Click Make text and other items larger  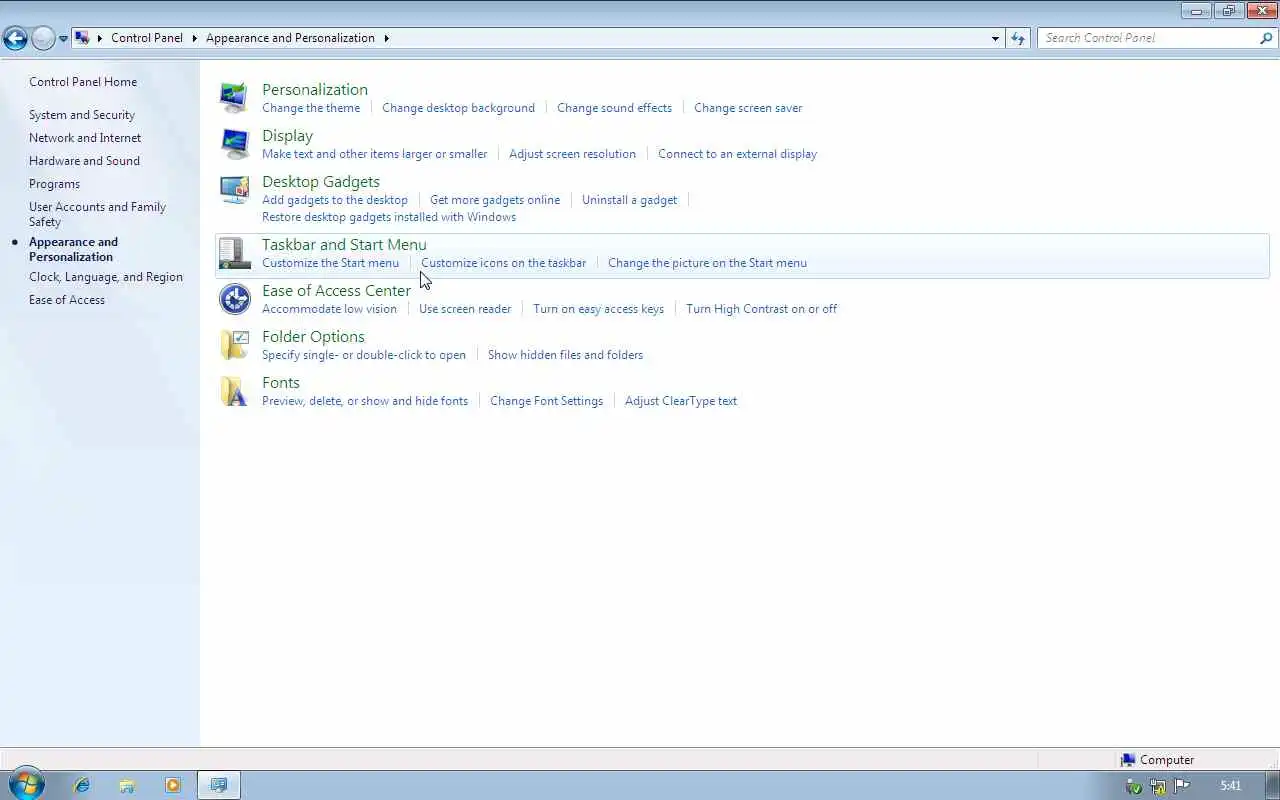tap(375, 154)
